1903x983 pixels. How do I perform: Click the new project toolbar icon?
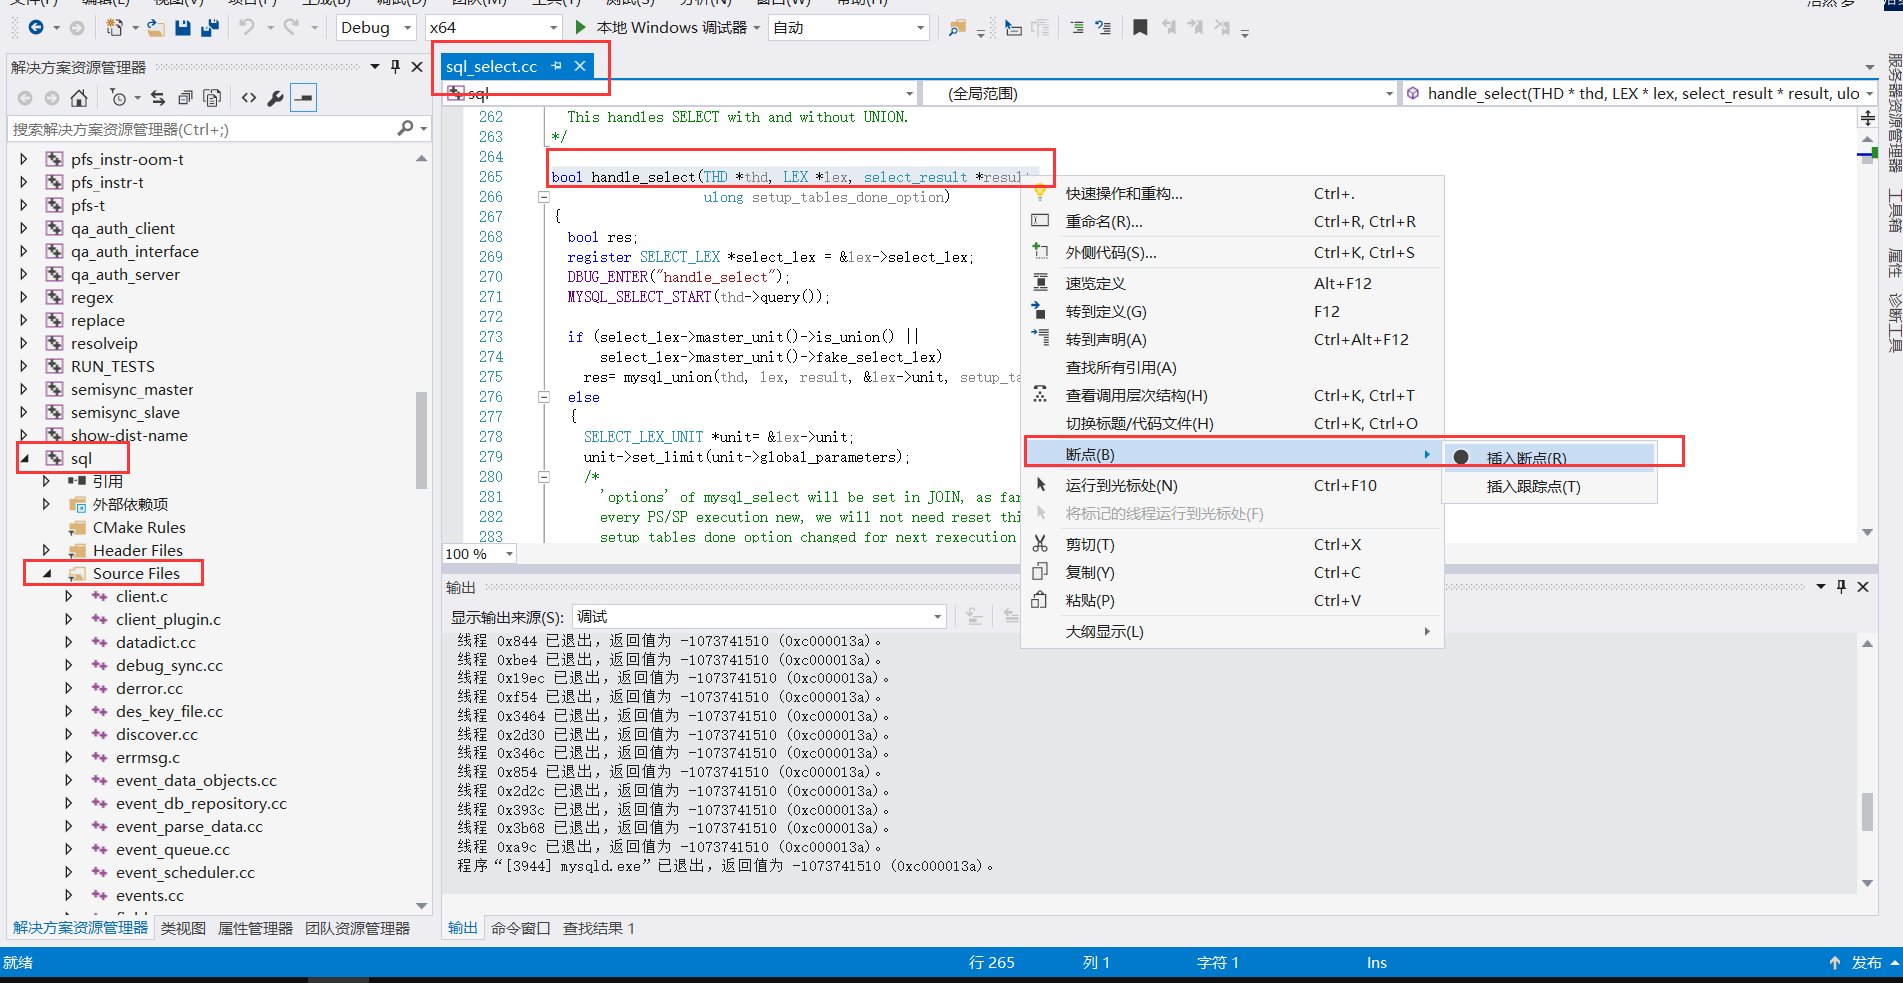114,27
